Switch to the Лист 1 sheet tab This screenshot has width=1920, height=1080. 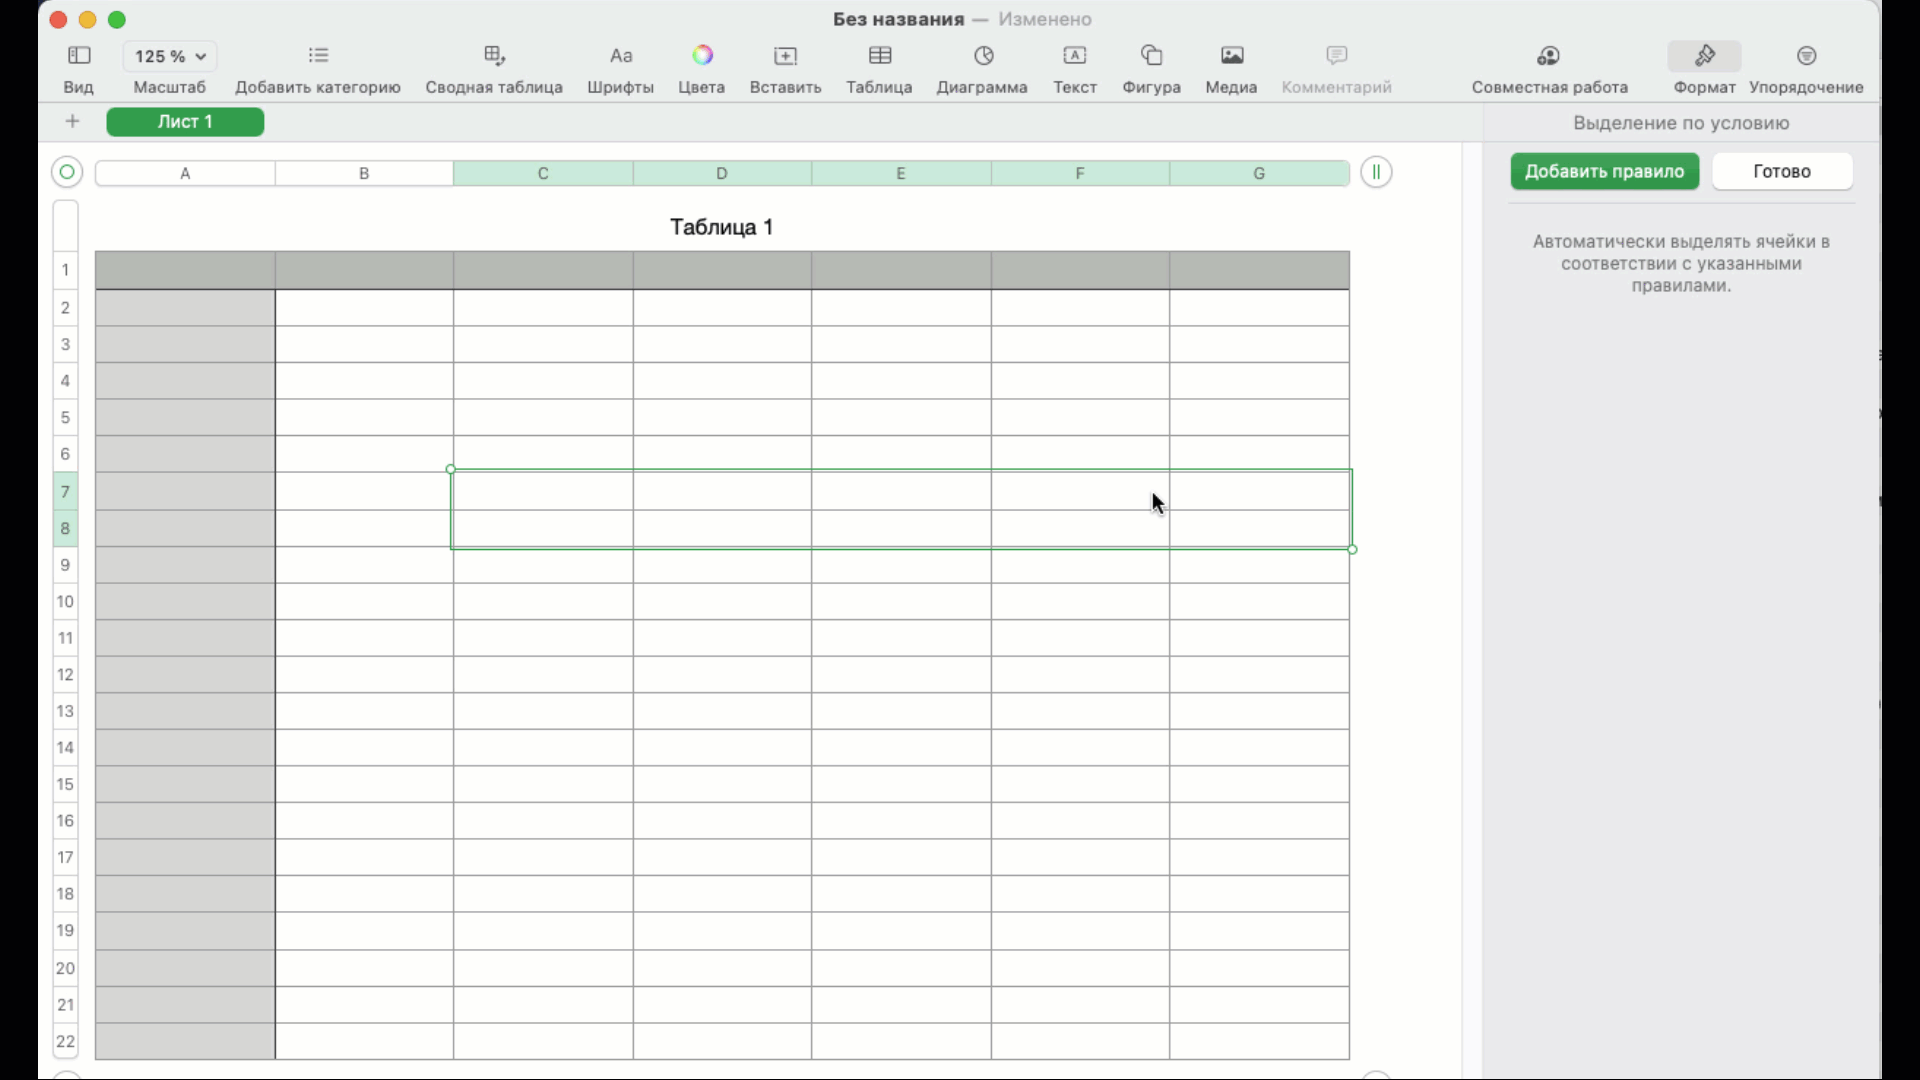(x=185, y=122)
